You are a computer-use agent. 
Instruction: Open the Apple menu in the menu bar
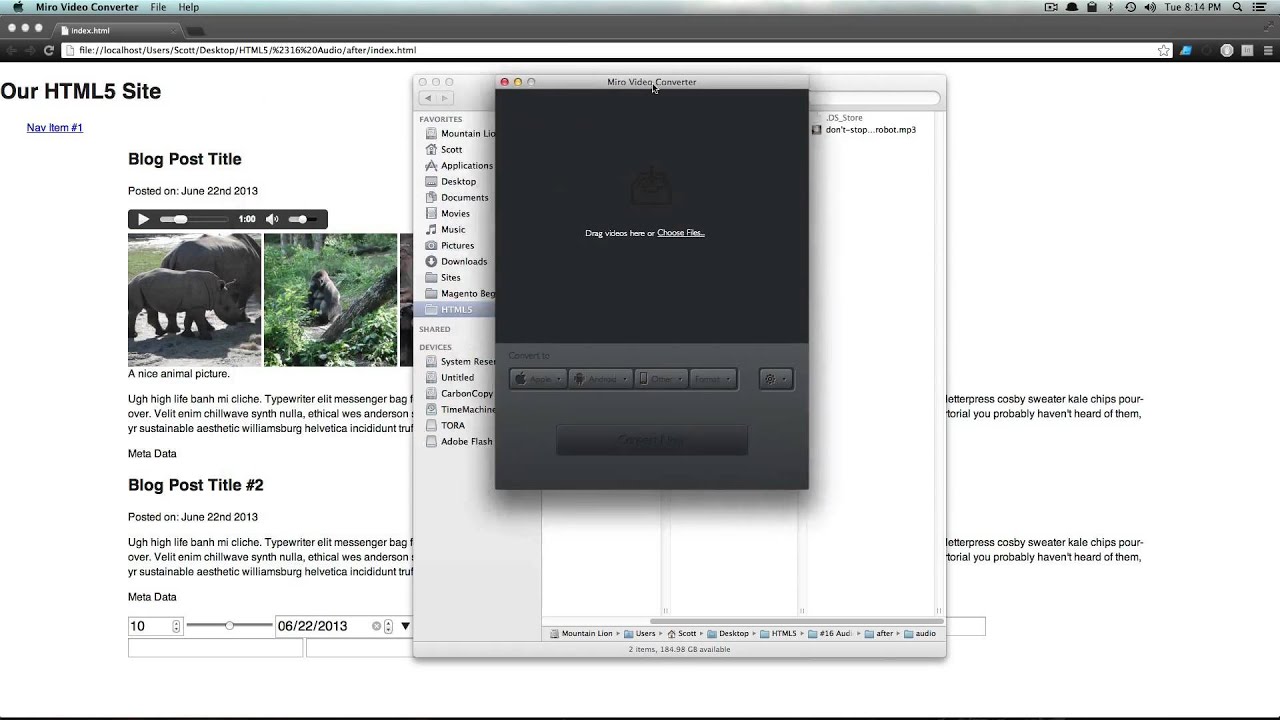pos(17,7)
